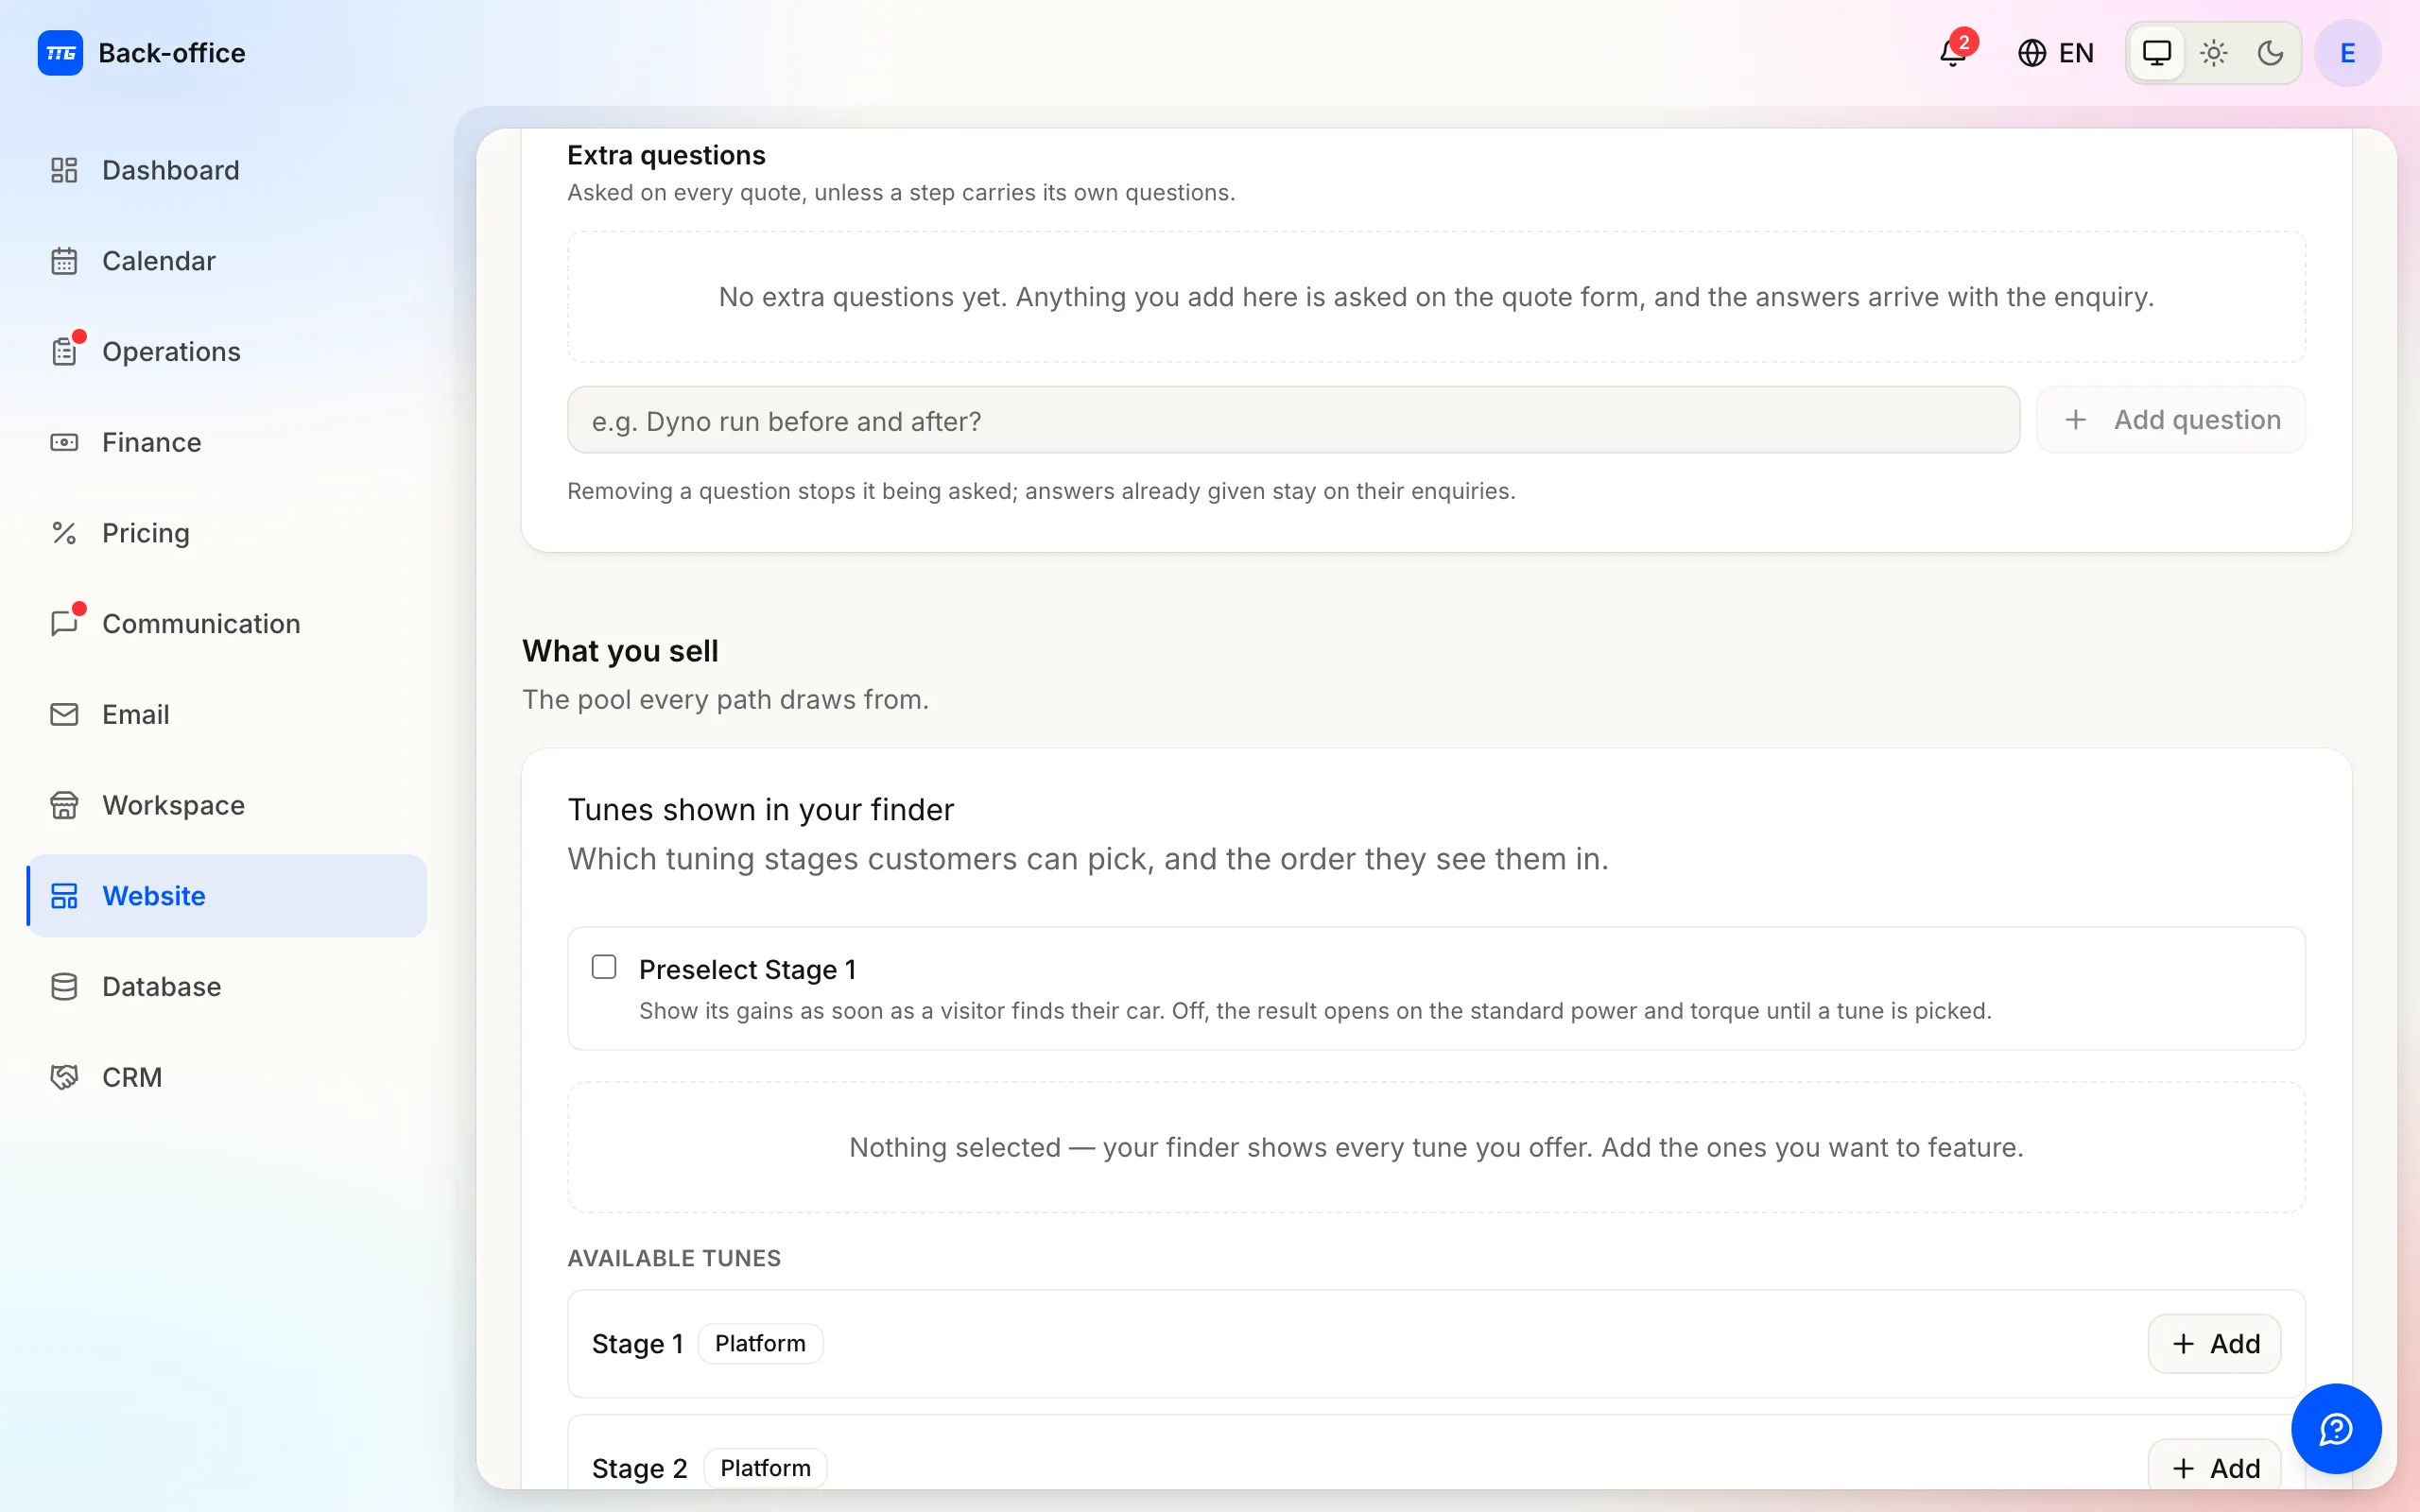Click the "Nothing selected" empty state text

(x=1436, y=1147)
